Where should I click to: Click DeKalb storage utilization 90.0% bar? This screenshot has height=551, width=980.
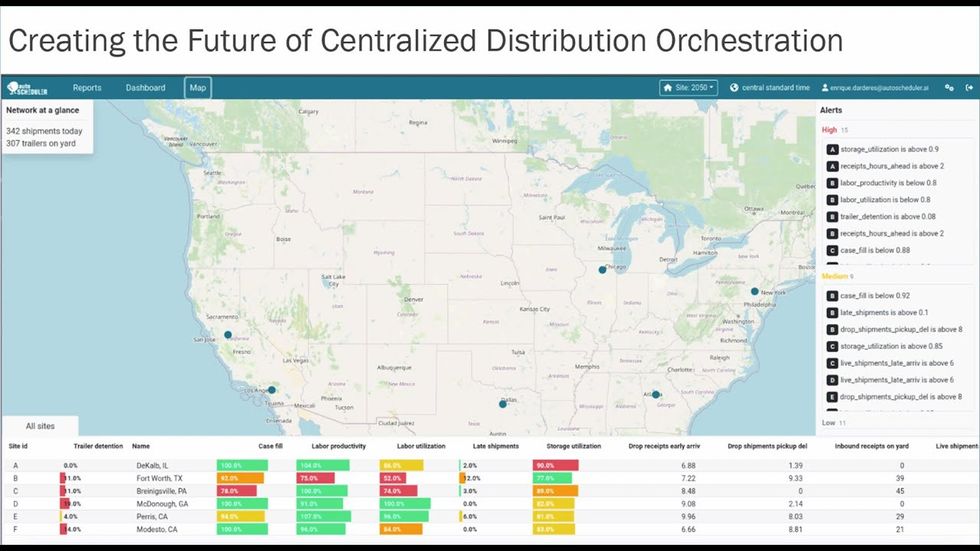(556, 465)
